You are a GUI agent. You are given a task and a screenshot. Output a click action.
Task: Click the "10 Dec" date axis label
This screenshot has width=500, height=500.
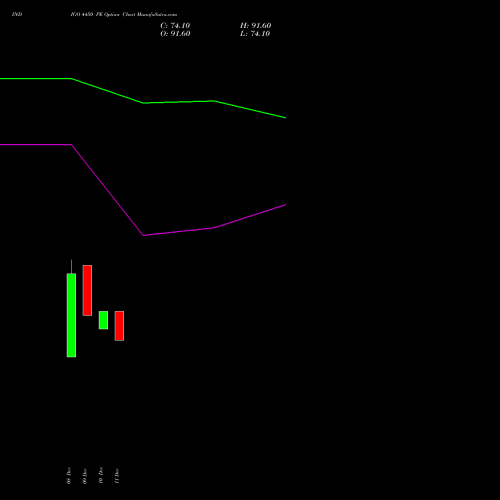[x=101, y=475]
